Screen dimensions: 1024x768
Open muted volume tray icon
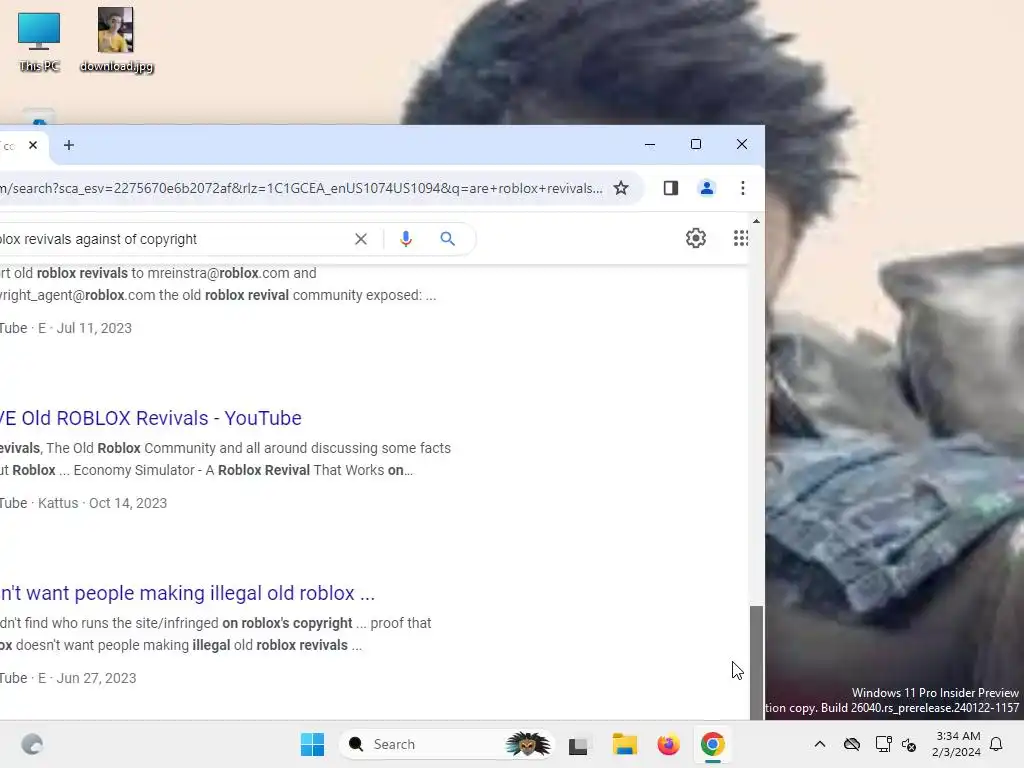point(909,744)
